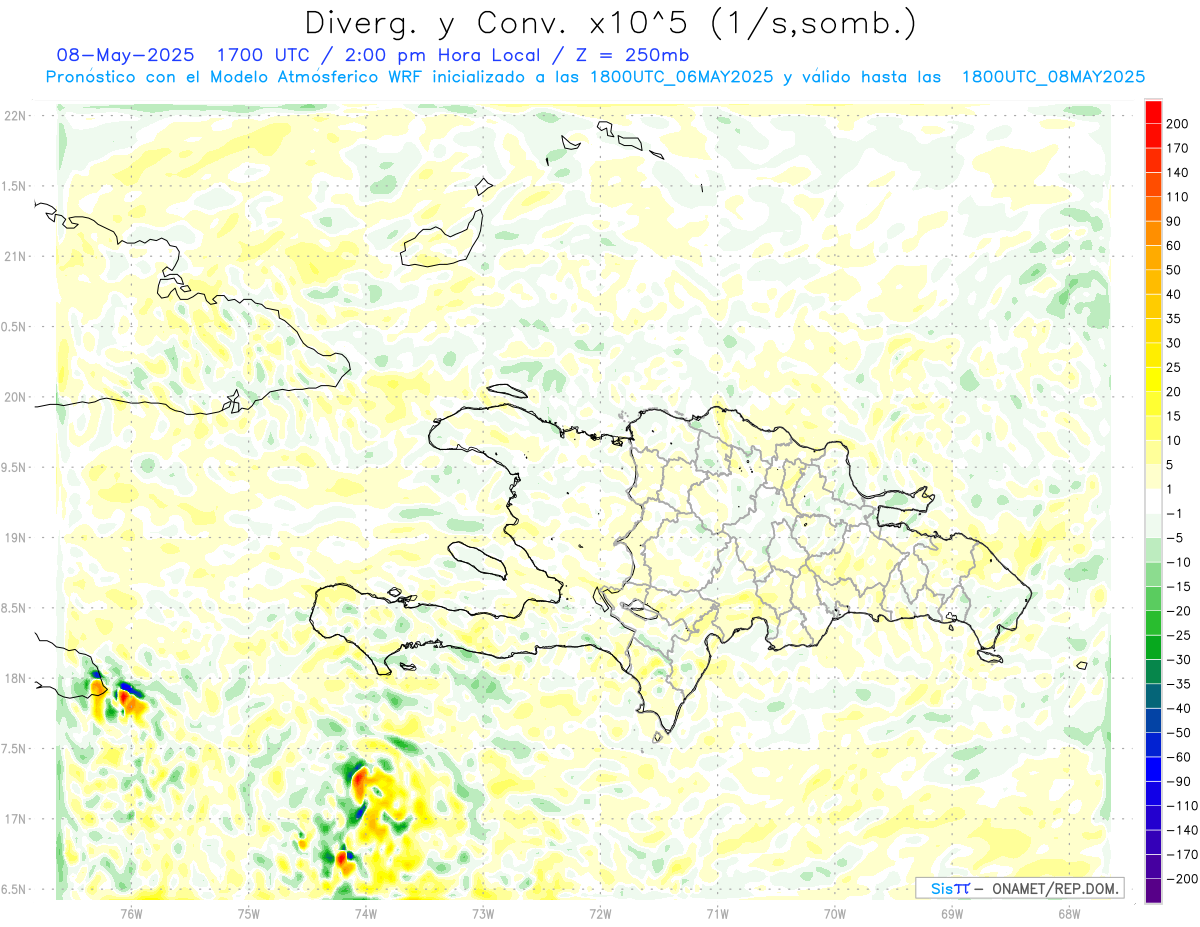
Task: Click the colorbar label 200
Action: (1177, 123)
